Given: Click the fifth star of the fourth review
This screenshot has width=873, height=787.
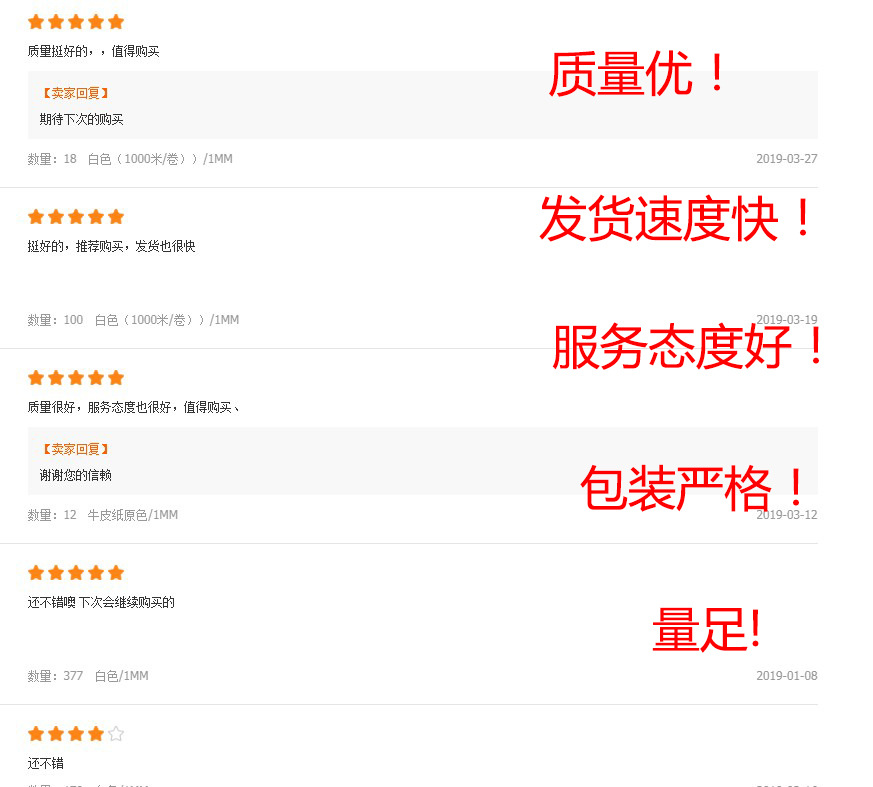Looking at the screenshot, I should click(x=116, y=573).
